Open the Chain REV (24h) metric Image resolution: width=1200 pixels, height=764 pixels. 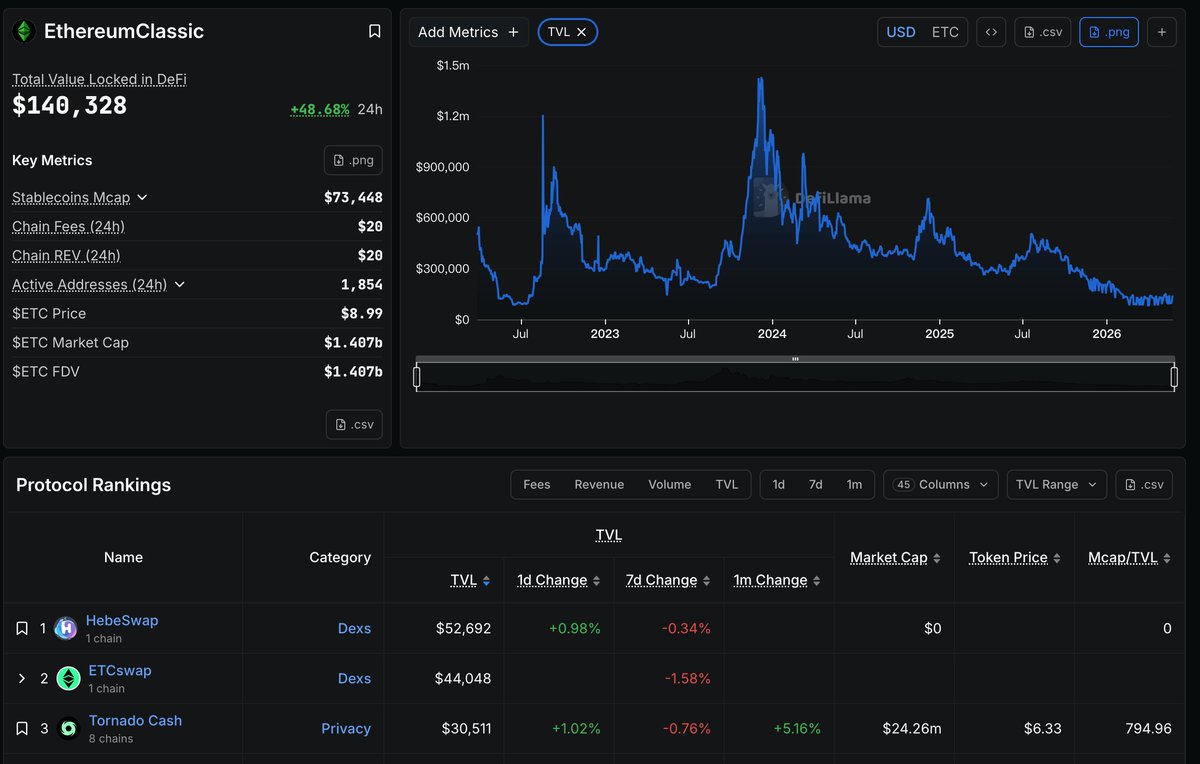point(66,256)
